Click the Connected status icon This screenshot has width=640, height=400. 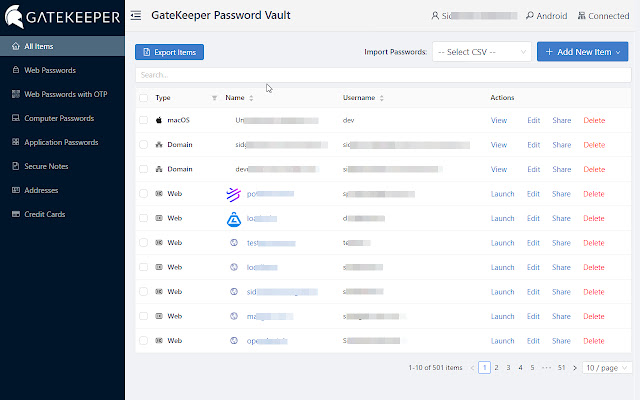pyautogui.click(x=581, y=16)
